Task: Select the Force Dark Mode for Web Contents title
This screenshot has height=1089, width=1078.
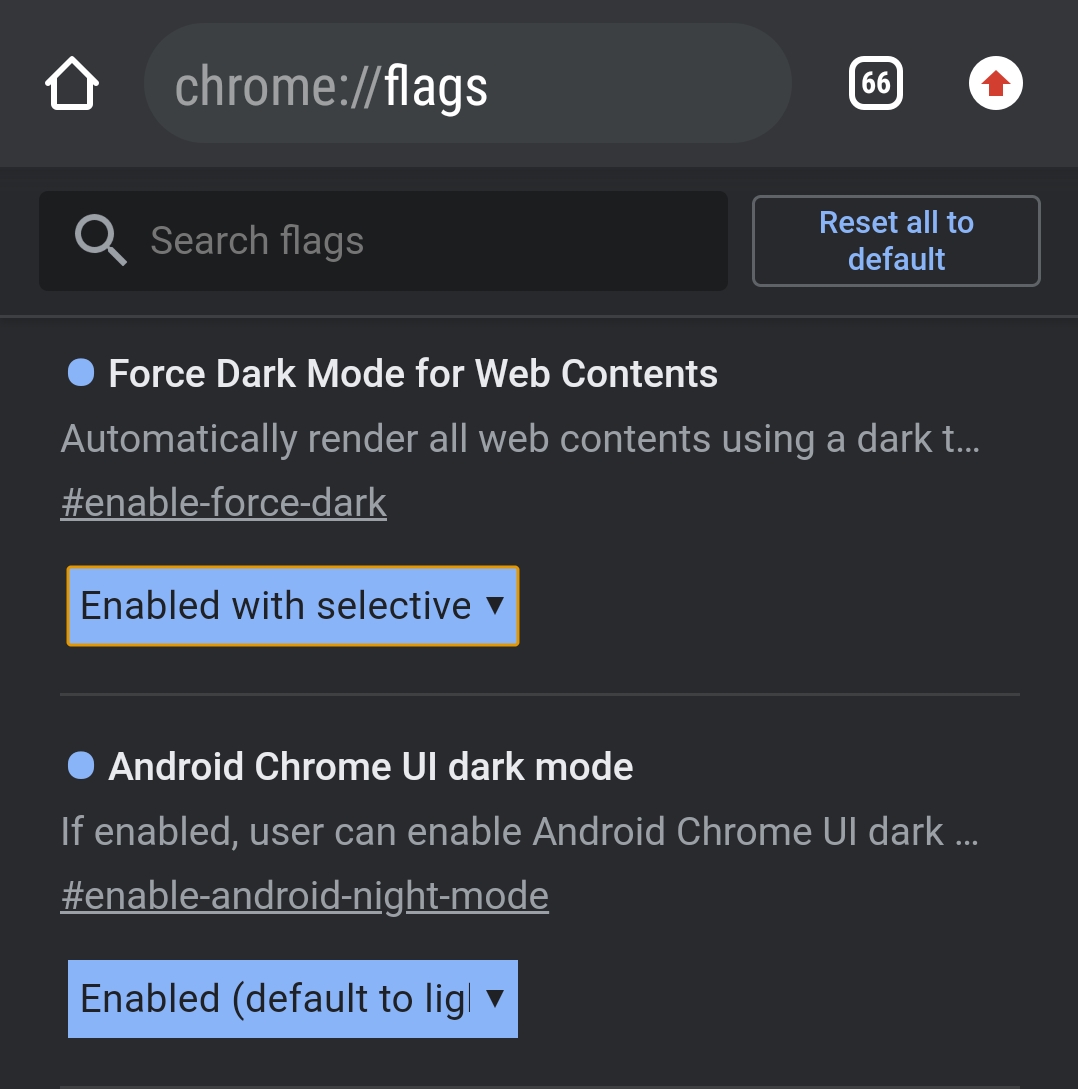Action: pos(413,374)
